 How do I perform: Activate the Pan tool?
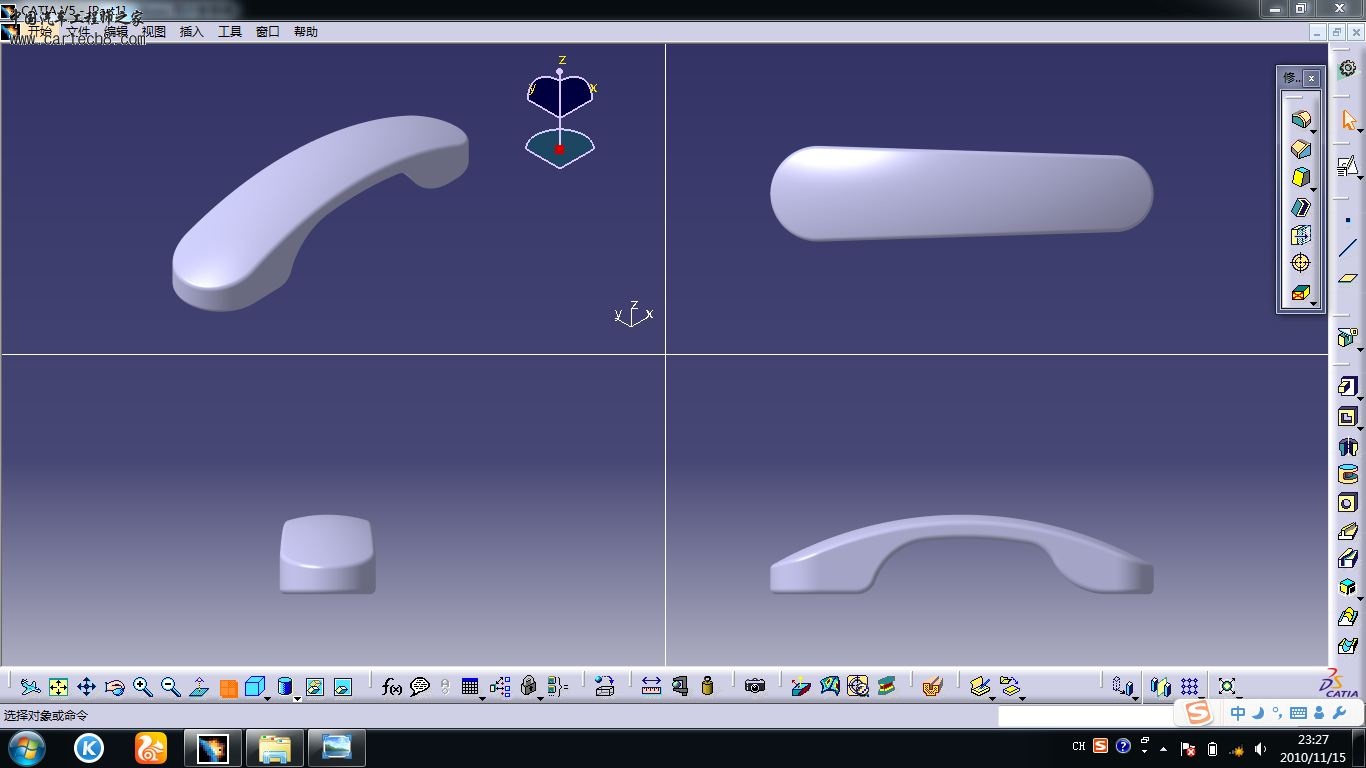pos(86,687)
